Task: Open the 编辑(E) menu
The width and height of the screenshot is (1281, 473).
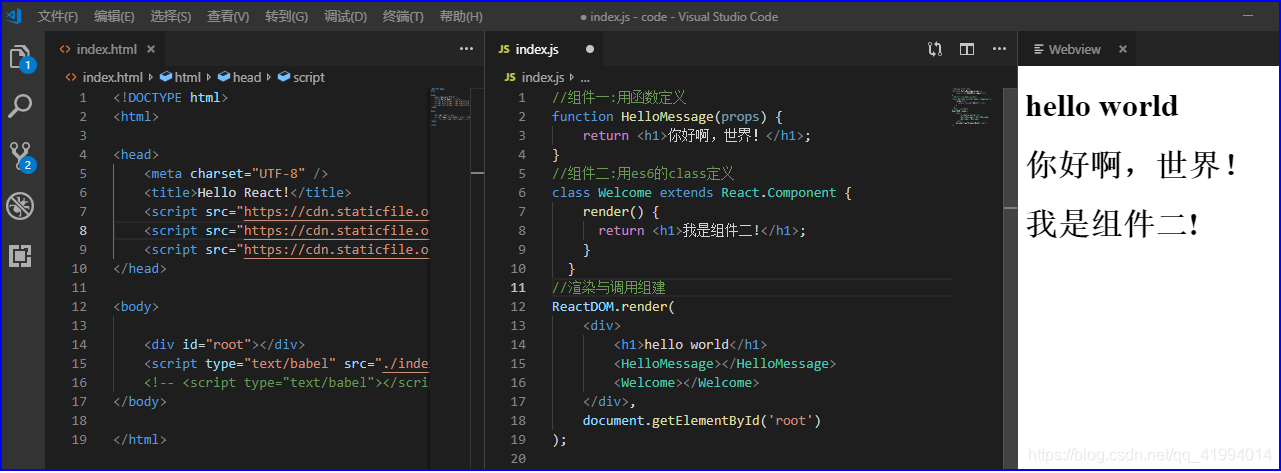Action: [114, 17]
